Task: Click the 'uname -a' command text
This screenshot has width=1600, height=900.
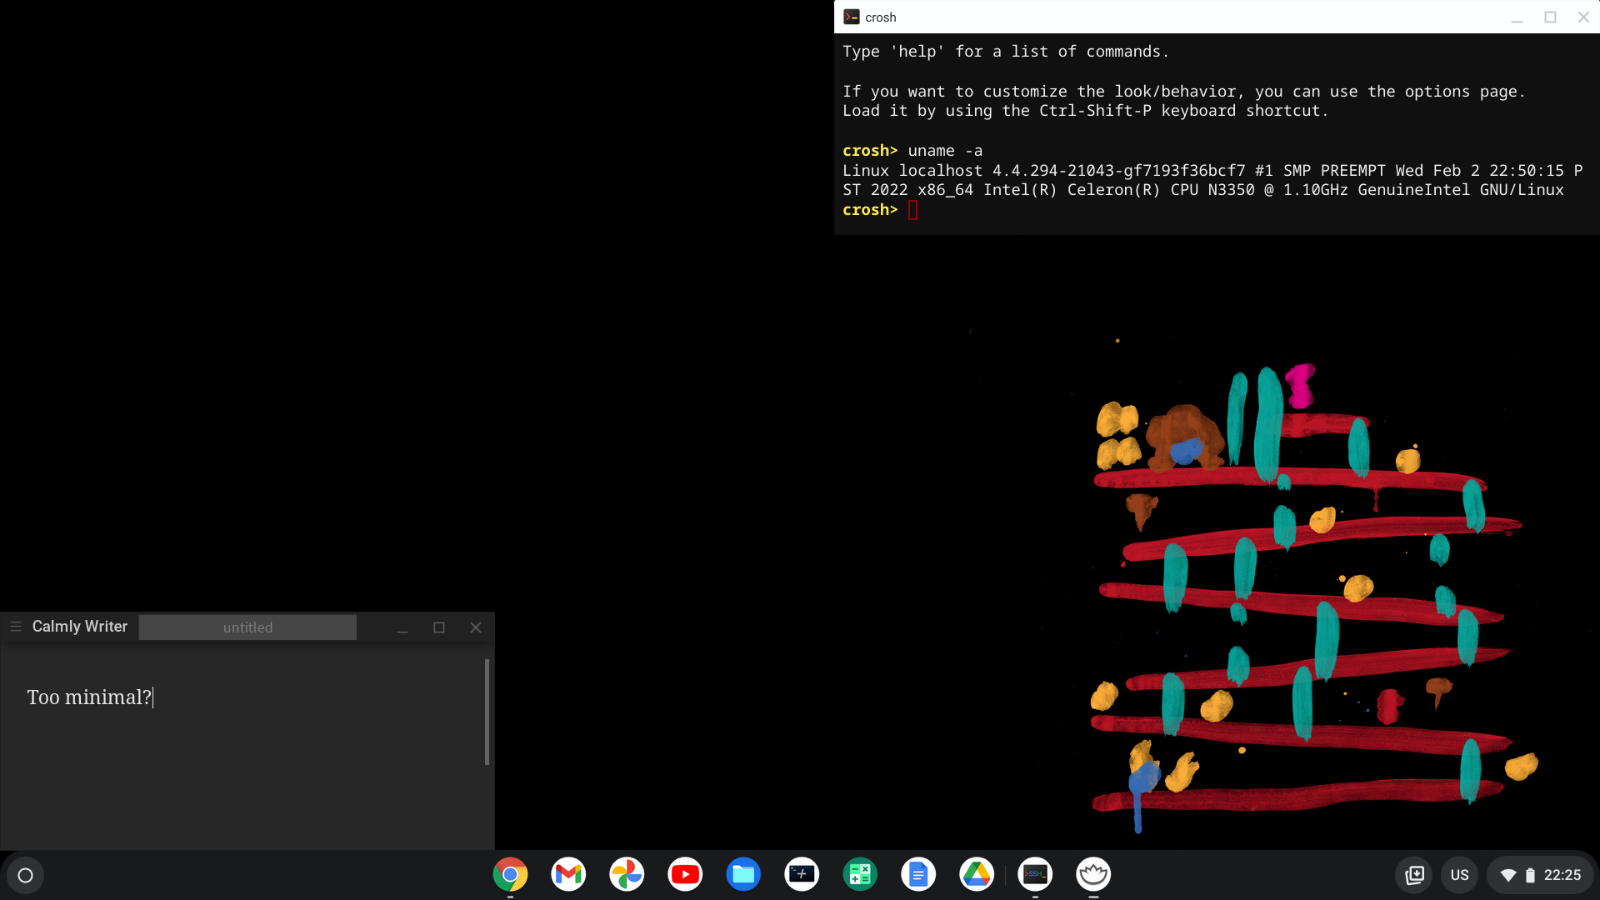Action: (x=945, y=151)
